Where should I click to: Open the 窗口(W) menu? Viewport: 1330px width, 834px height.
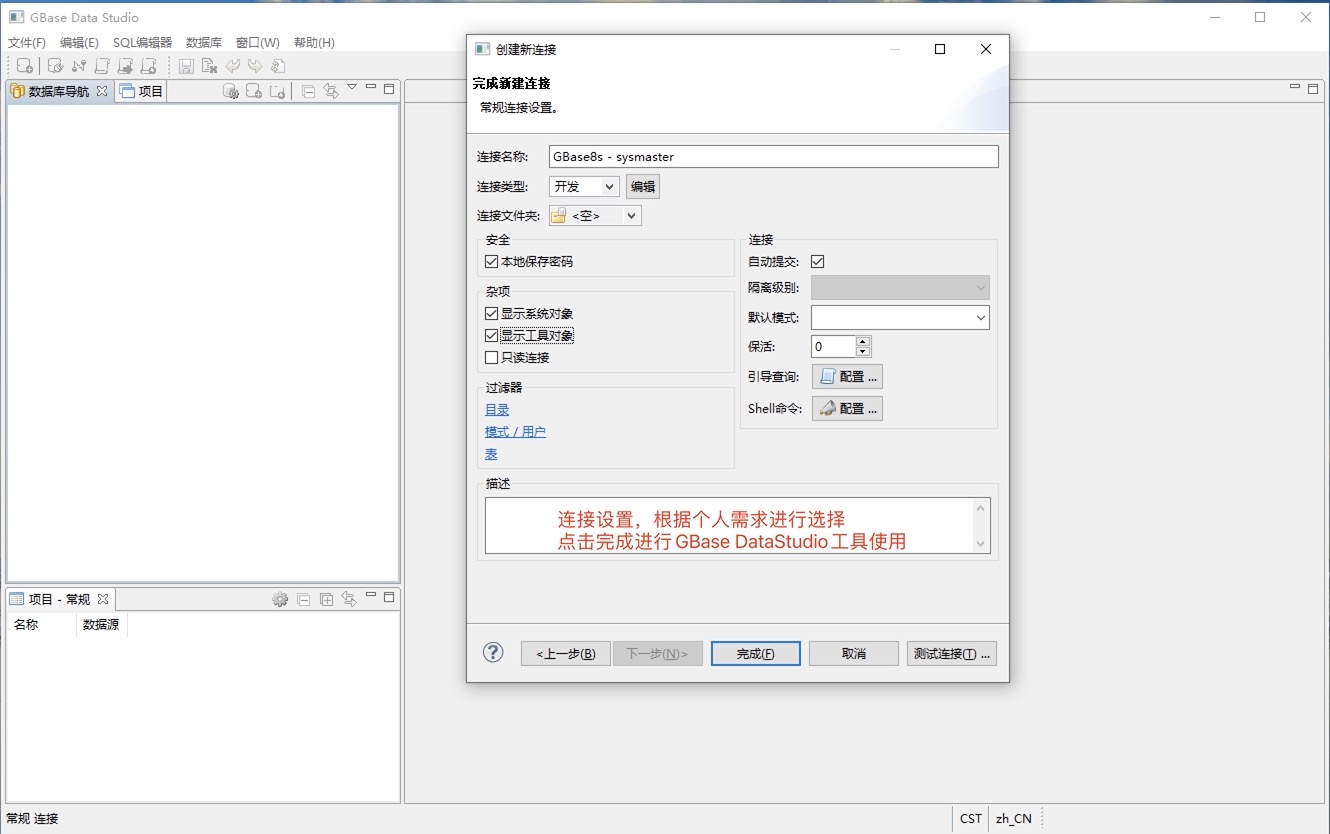point(258,43)
